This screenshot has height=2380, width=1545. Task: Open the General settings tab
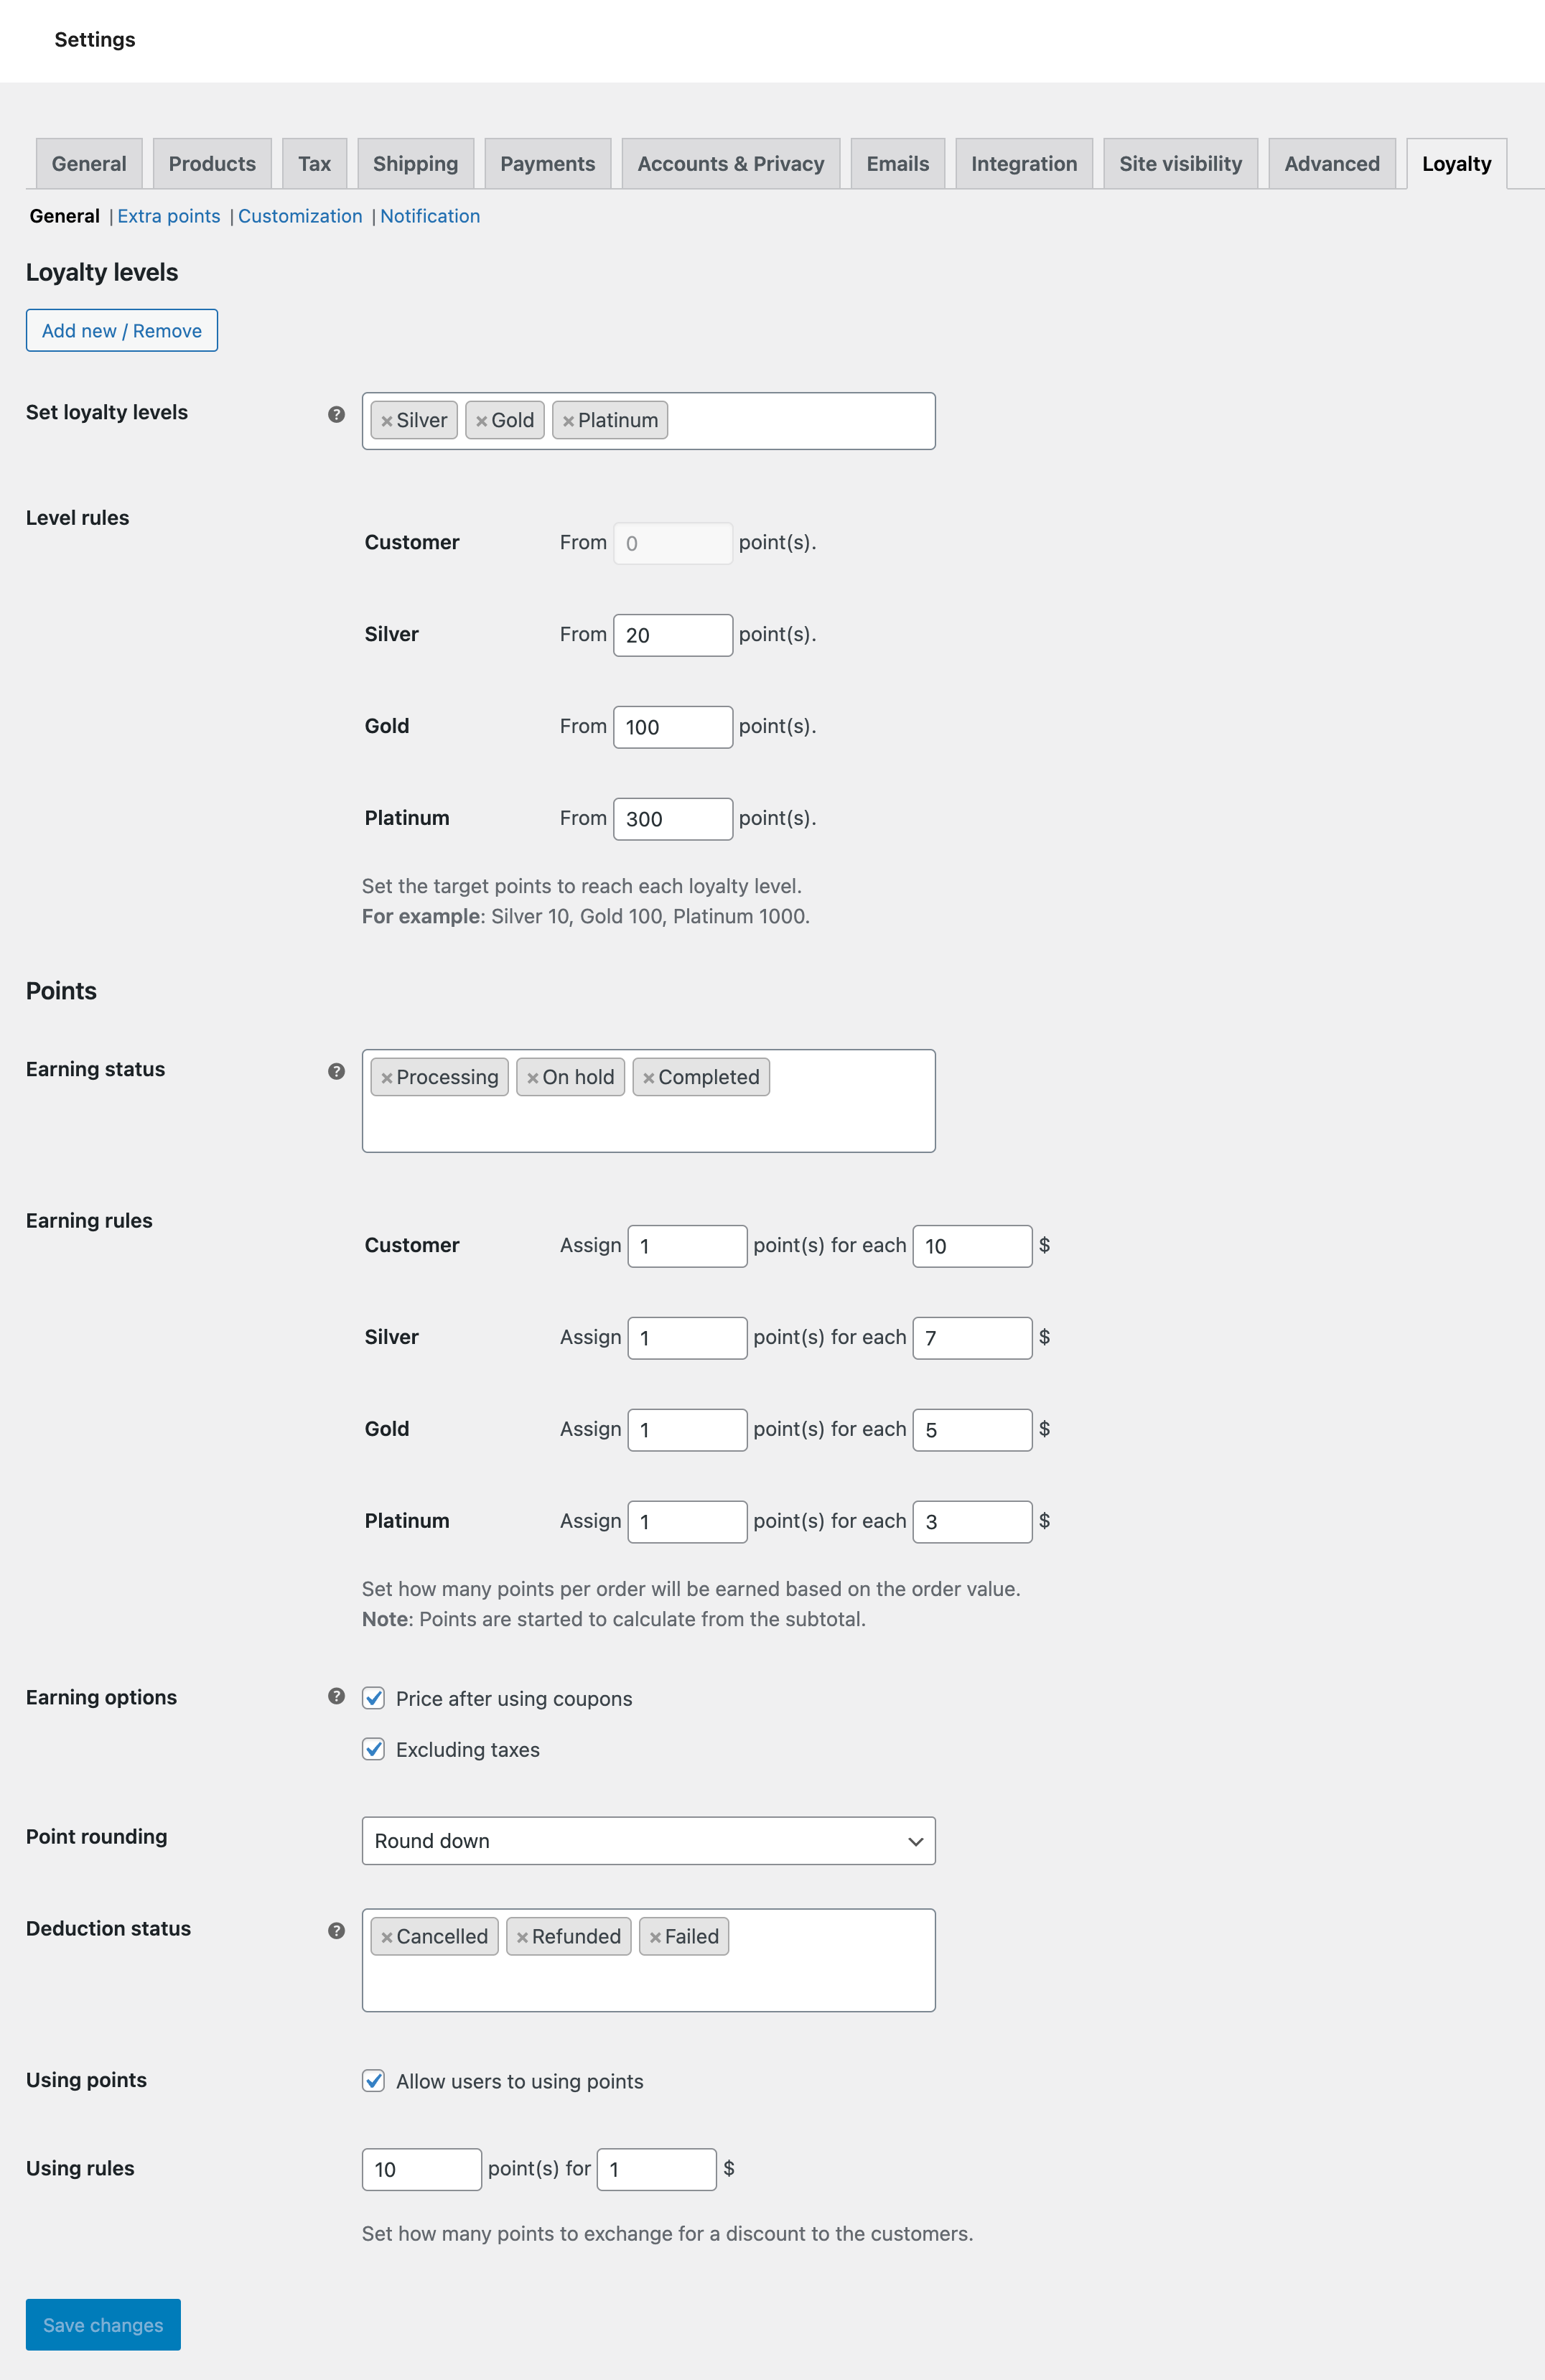88,162
